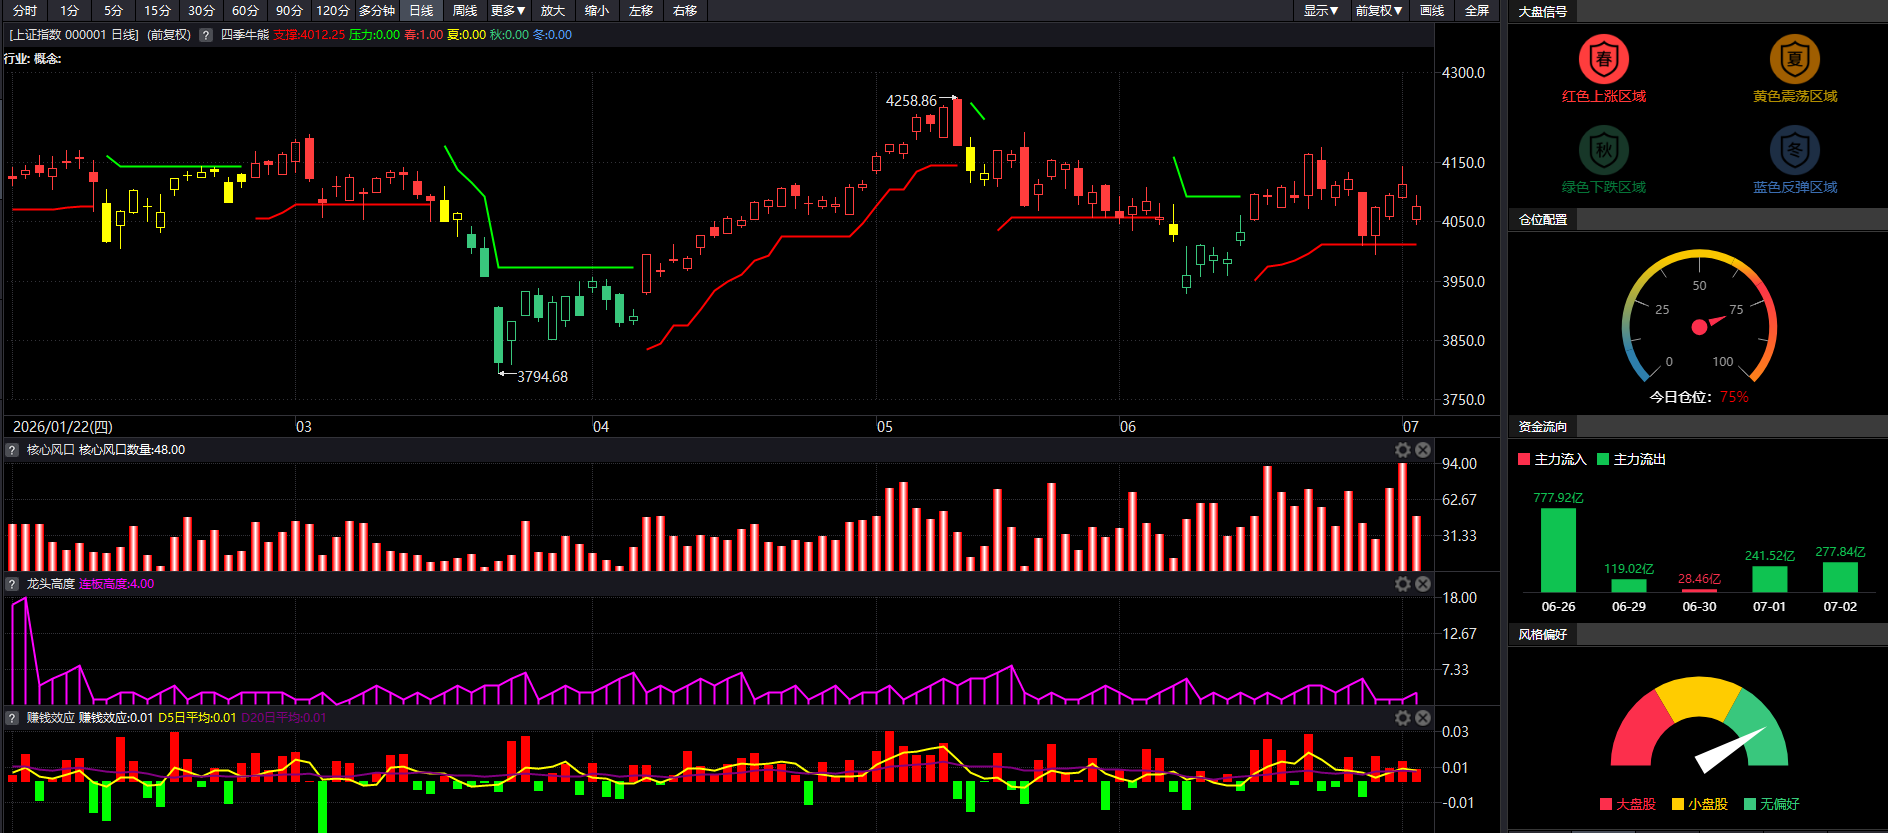Switch to the 90分 period
Image resolution: width=1888 pixels, height=833 pixels.
click(289, 11)
